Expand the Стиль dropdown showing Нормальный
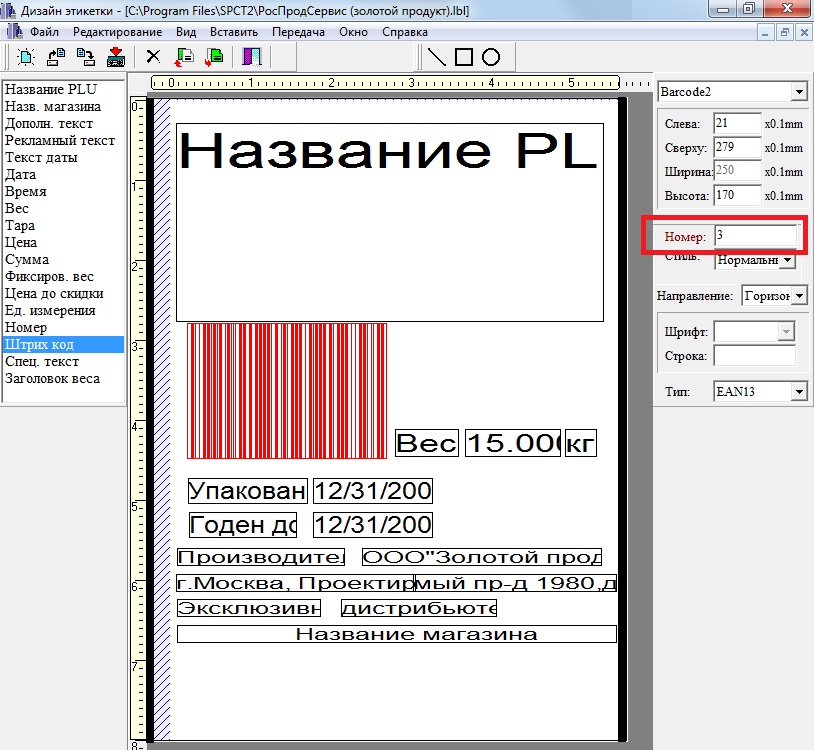Viewport: 814px width, 750px height. (x=787, y=260)
